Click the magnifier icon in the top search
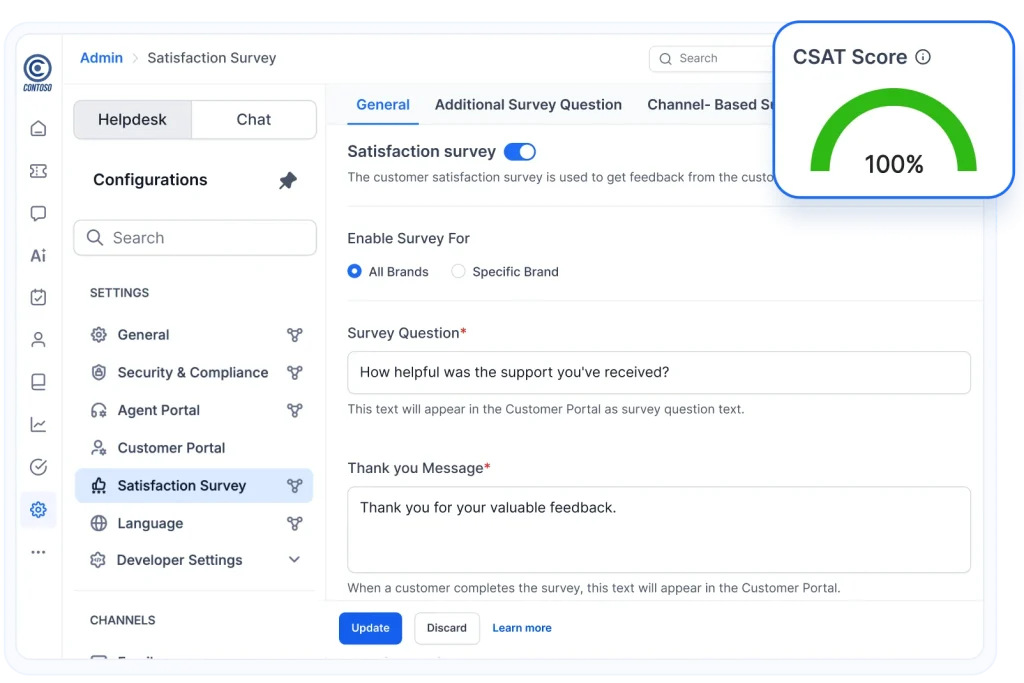The image size is (1024, 683). click(x=665, y=59)
